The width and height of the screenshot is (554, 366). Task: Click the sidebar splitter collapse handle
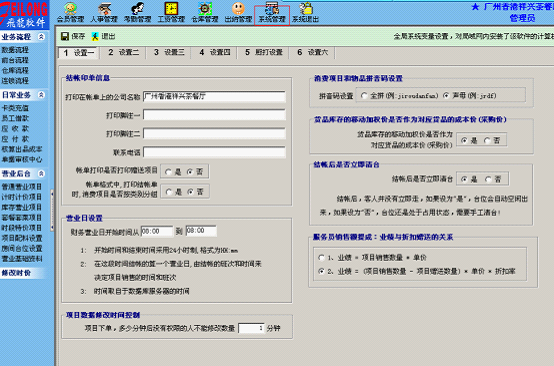click(52, 211)
